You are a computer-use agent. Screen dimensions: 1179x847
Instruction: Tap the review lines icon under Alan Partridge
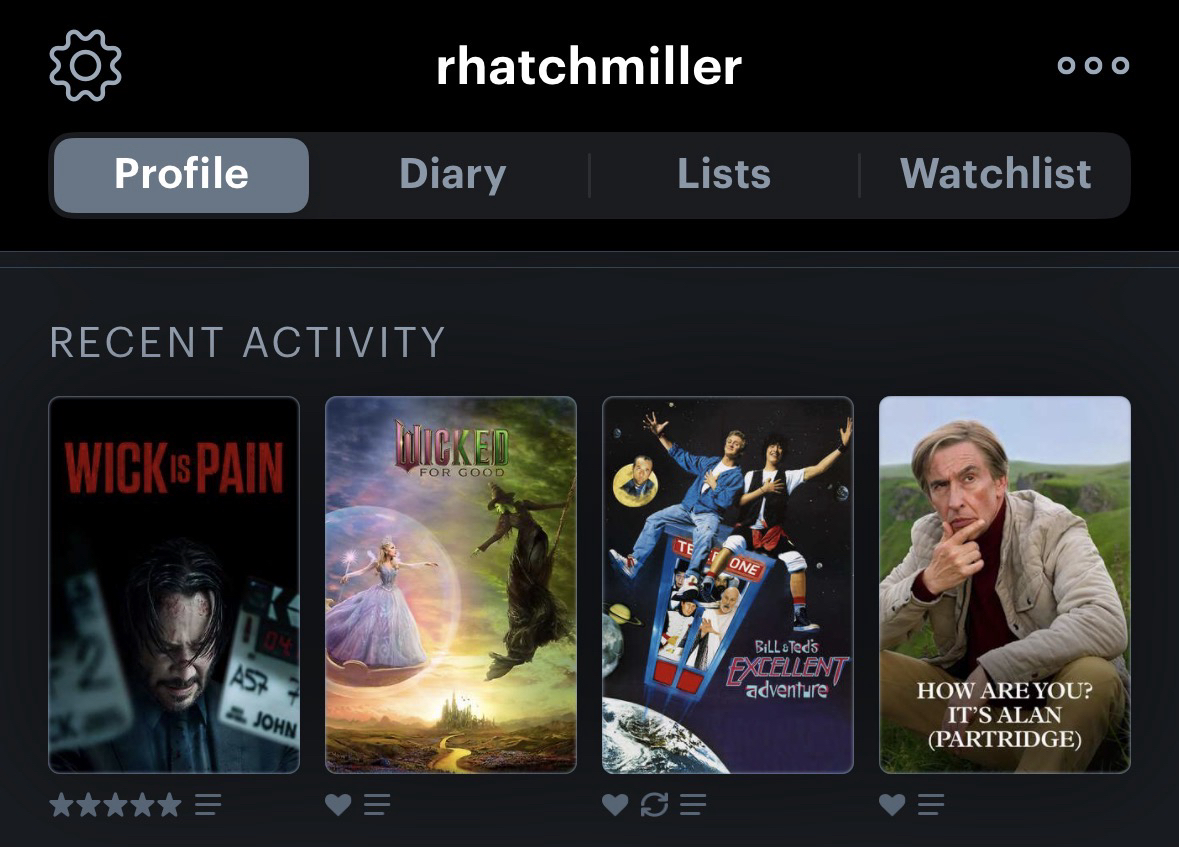tap(931, 804)
